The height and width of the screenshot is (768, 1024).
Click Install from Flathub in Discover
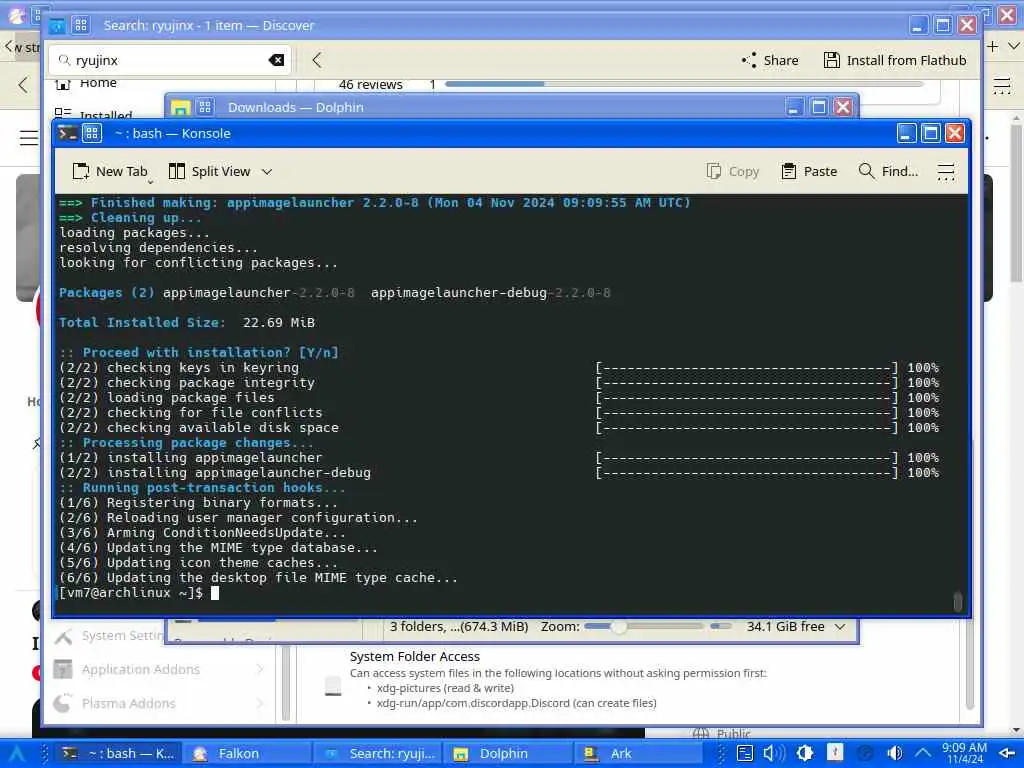pos(895,60)
